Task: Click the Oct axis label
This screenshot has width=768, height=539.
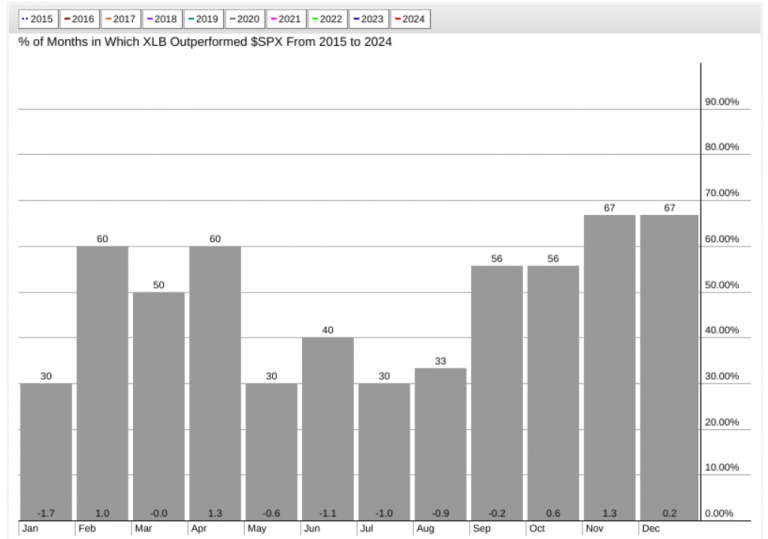Action: (x=537, y=528)
